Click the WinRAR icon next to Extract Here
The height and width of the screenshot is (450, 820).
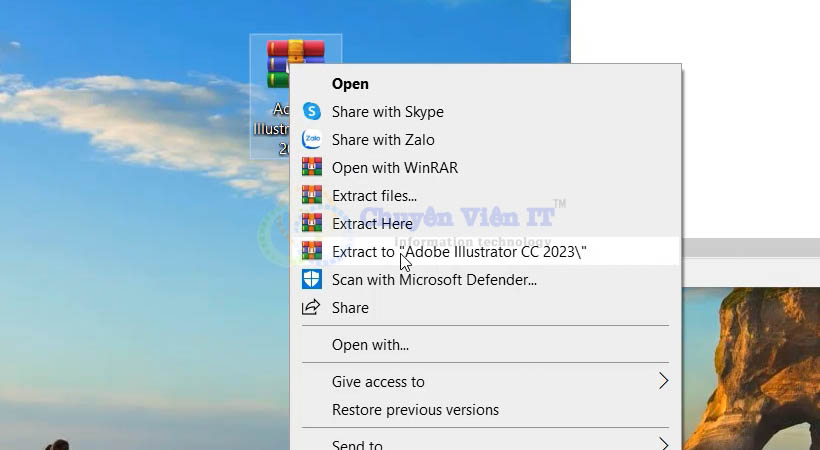click(x=312, y=224)
